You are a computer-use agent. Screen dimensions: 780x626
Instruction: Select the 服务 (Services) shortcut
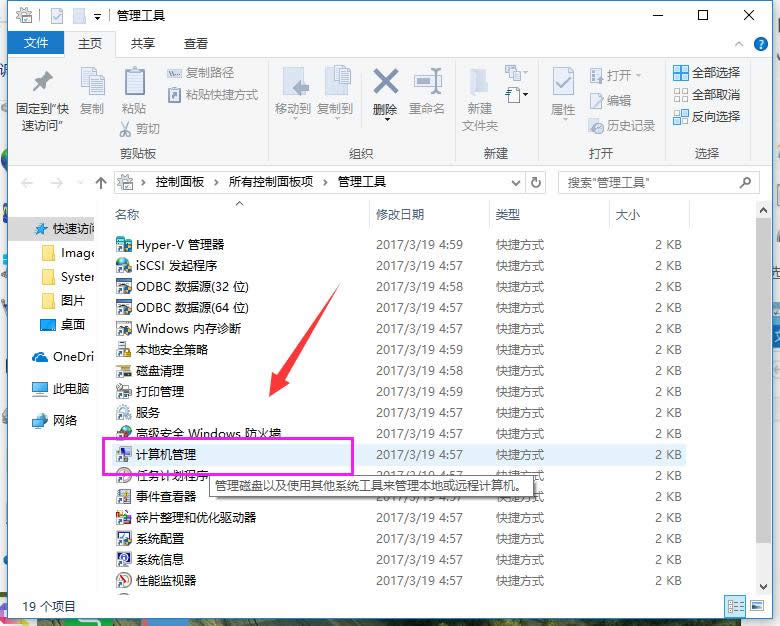147,412
